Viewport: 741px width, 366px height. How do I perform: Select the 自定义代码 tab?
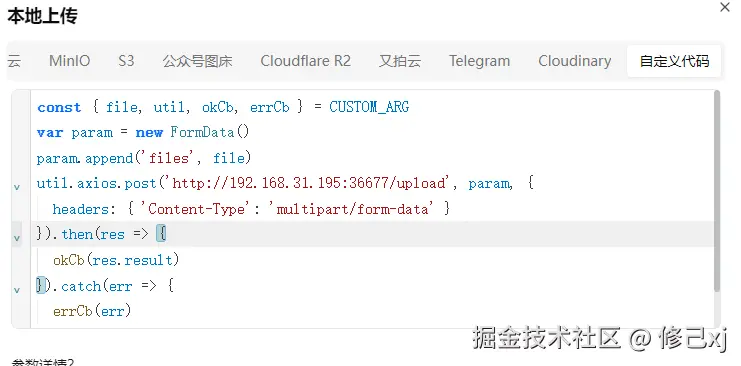(674, 61)
